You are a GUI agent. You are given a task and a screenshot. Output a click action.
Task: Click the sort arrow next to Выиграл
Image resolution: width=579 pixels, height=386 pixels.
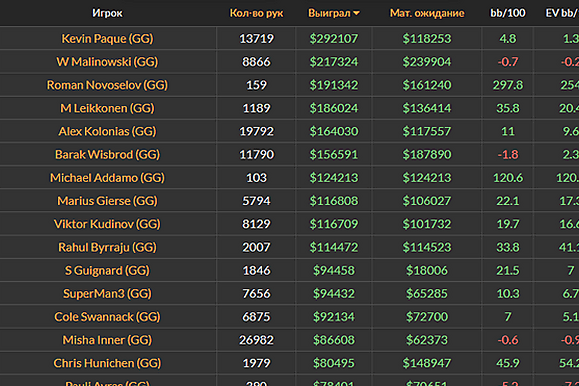tap(356, 14)
